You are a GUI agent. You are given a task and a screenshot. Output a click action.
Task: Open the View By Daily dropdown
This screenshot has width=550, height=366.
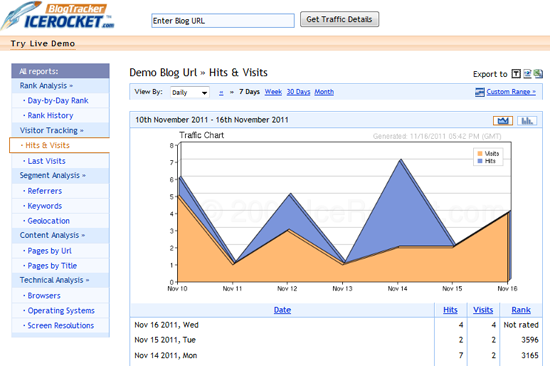coord(190,93)
